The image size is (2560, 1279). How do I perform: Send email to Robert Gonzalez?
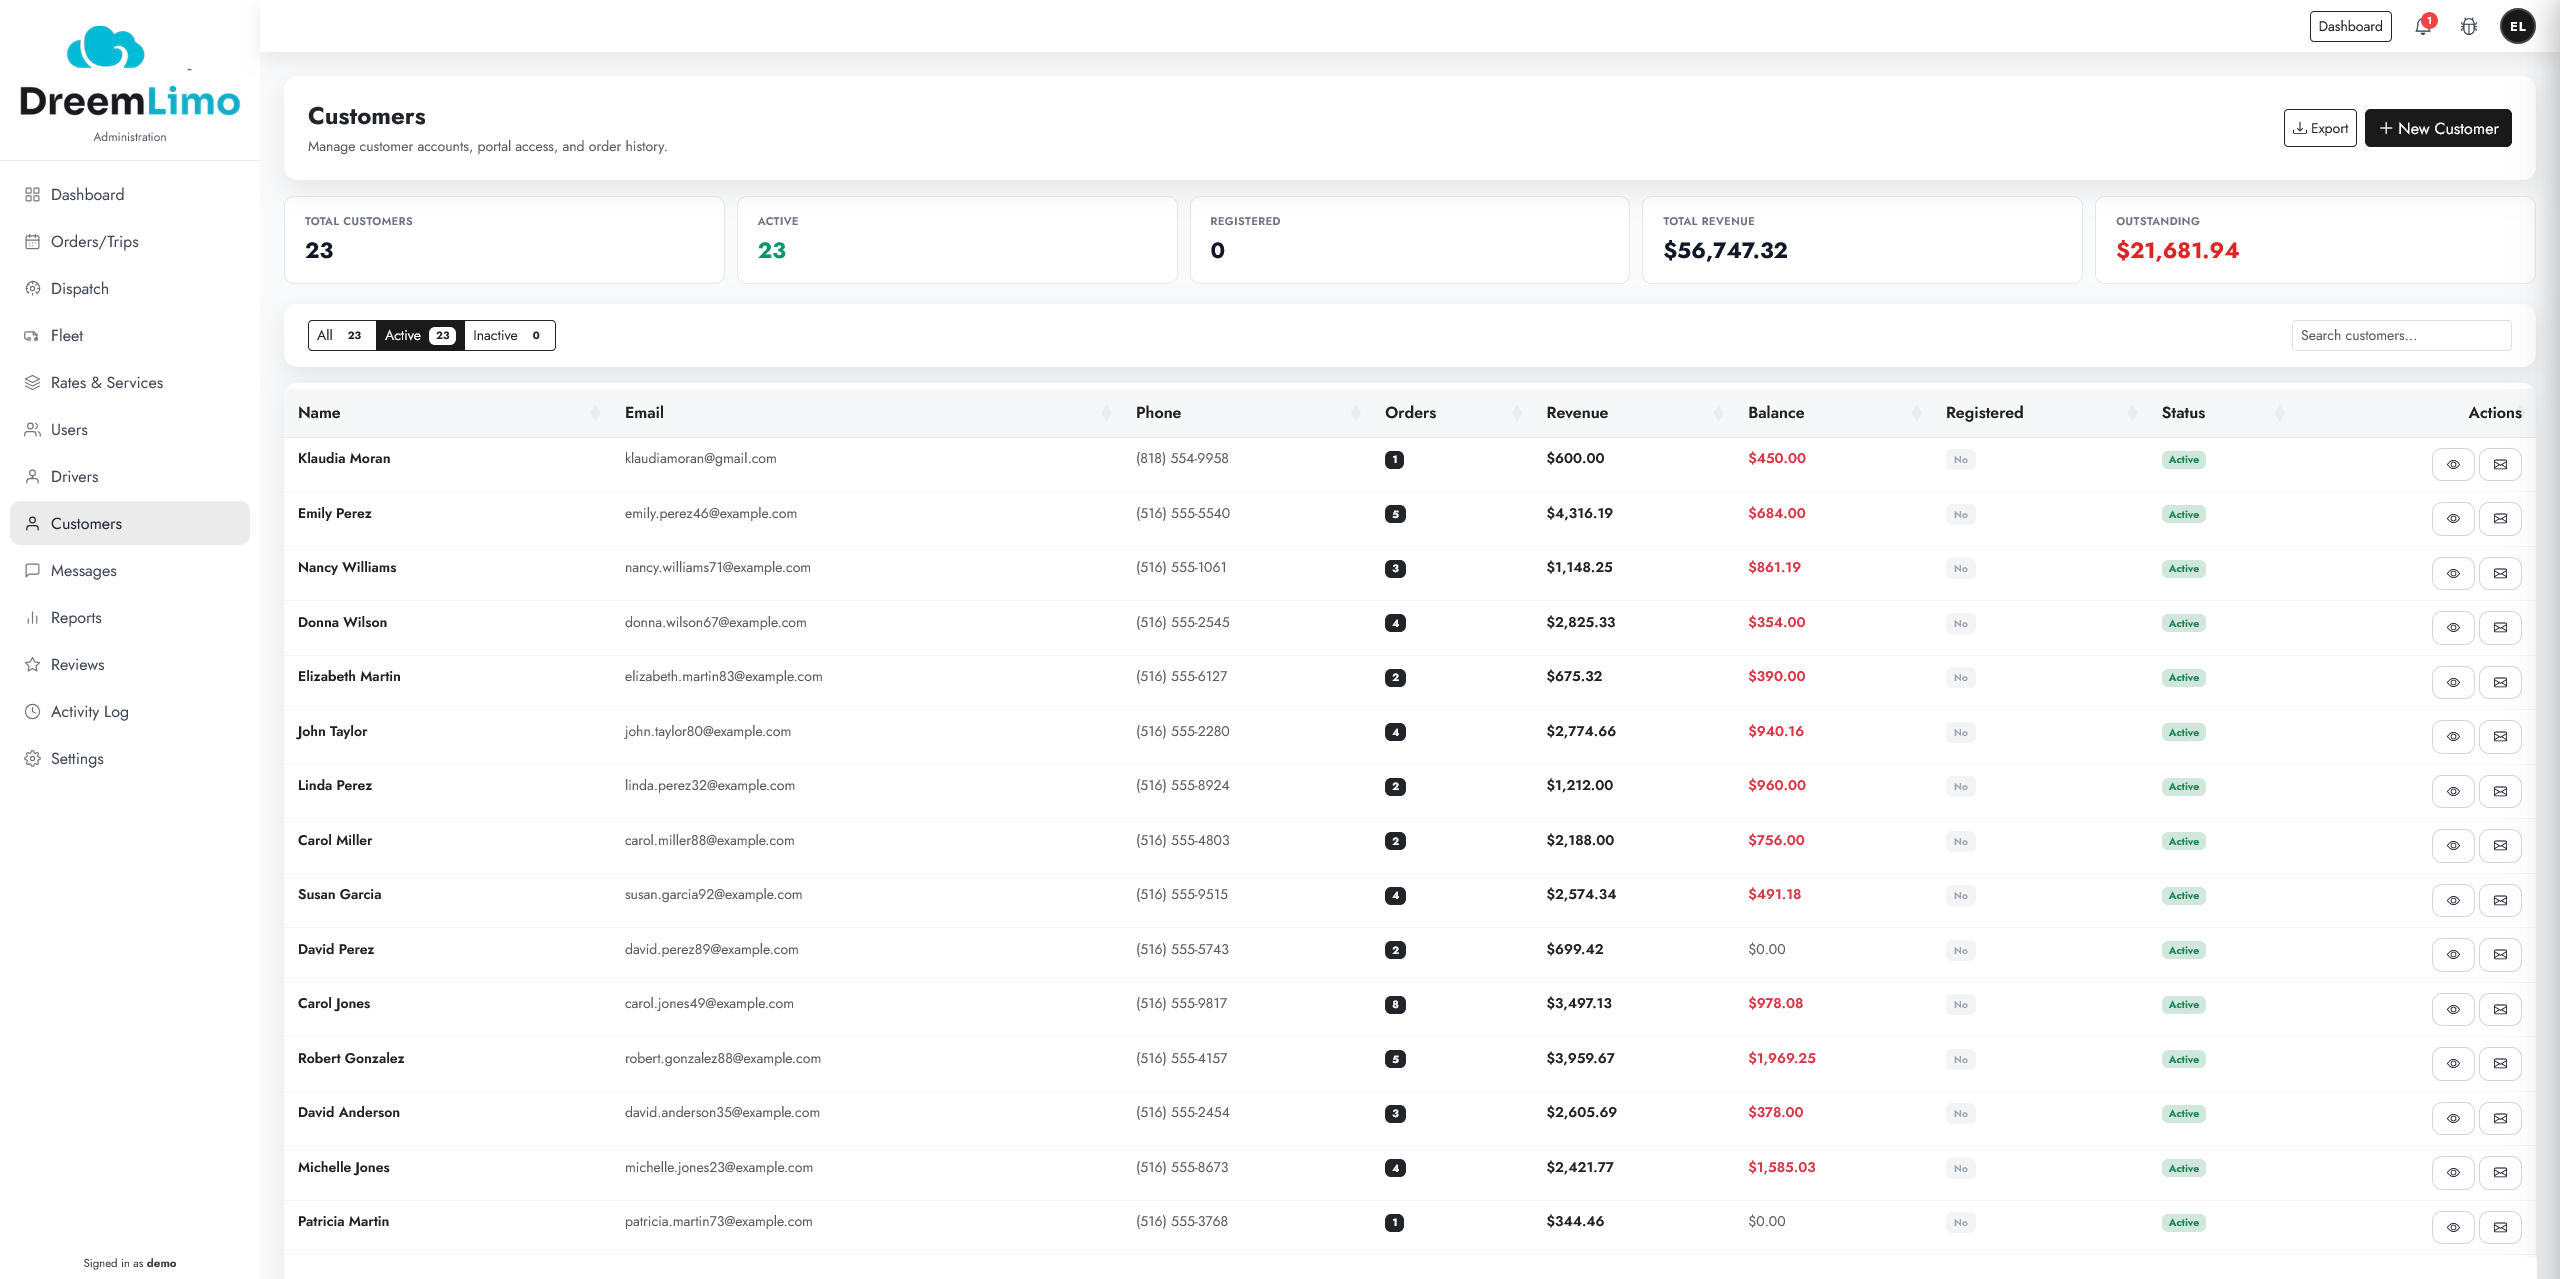click(x=2500, y=1064)
